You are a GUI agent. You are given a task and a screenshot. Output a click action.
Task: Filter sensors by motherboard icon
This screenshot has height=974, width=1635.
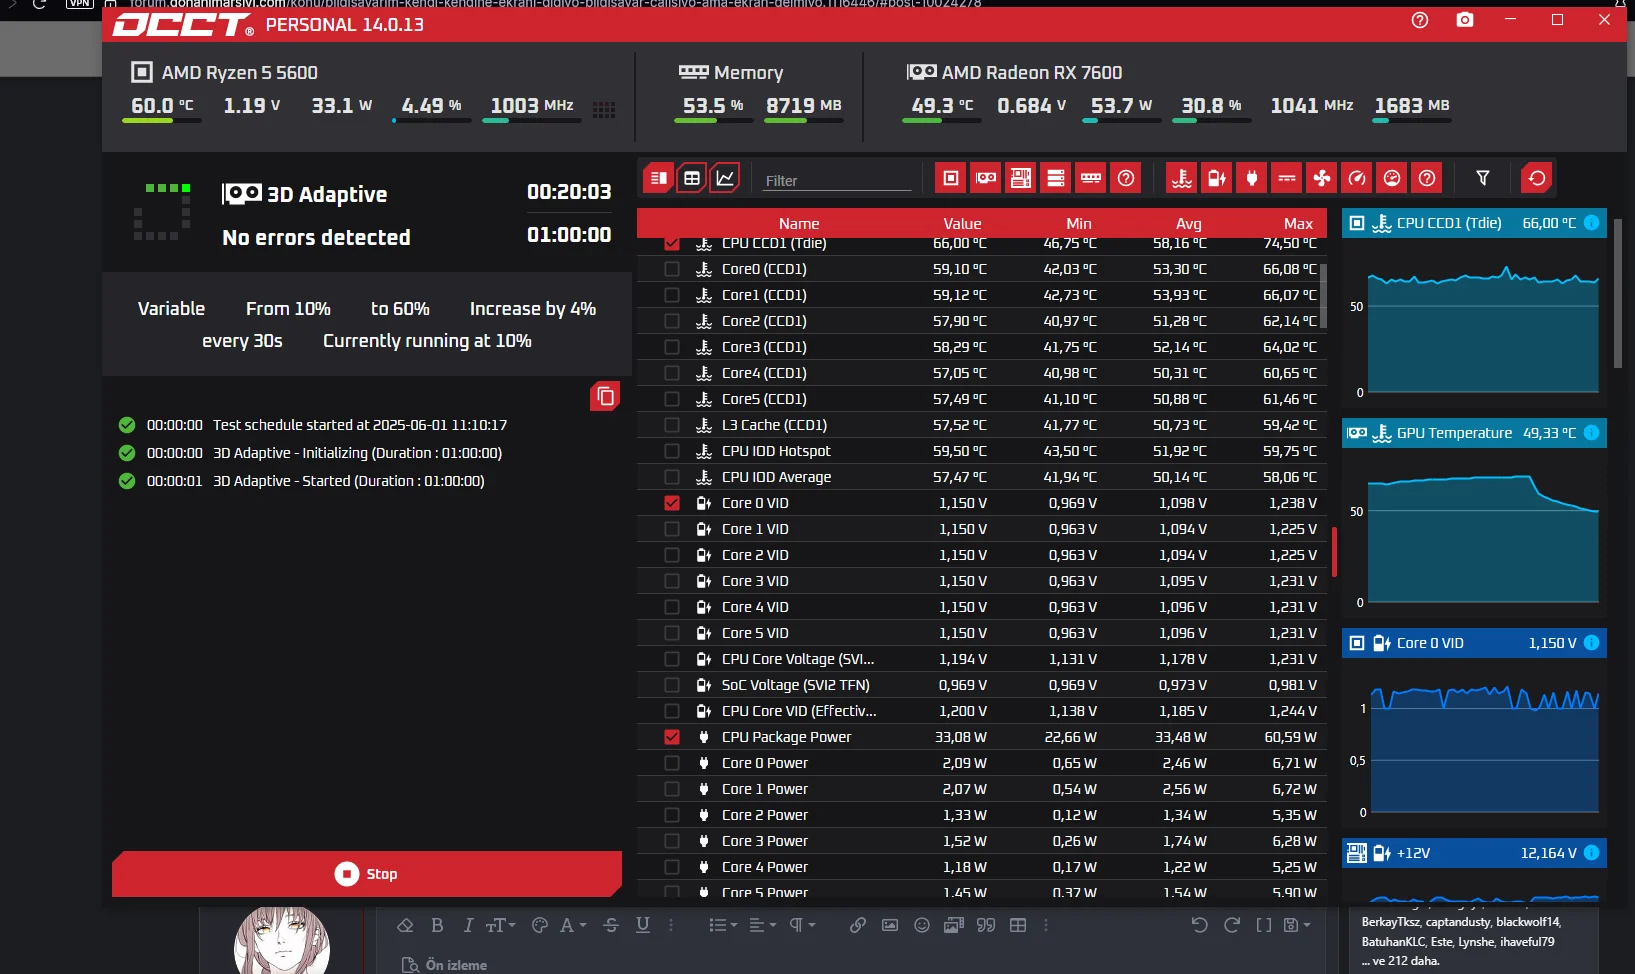(x=1021, y=178)
